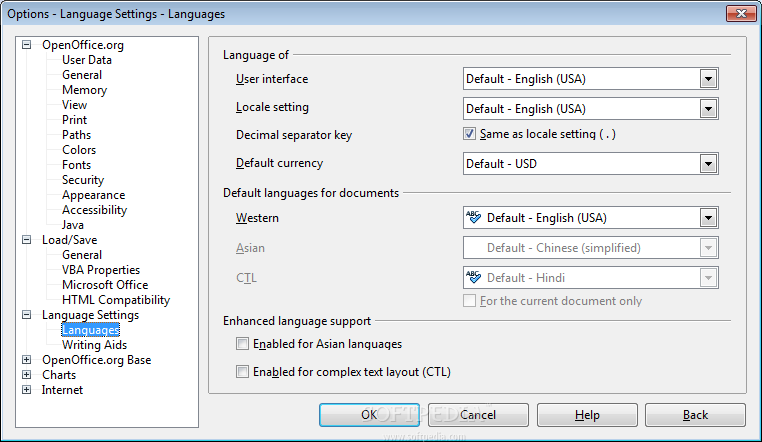Select Languages tree item

coord(91,330)
